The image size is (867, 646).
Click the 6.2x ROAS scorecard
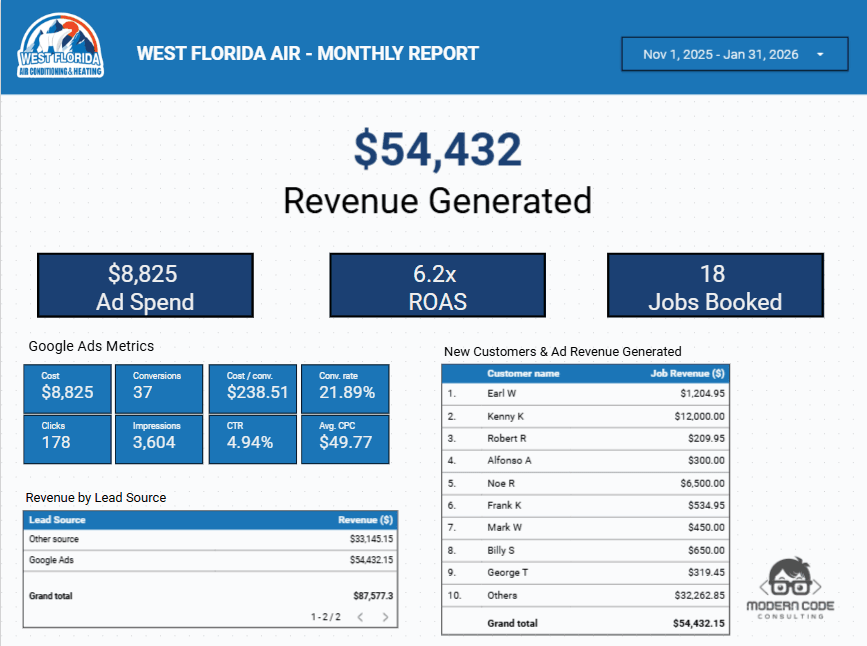(x=436, y=284)
